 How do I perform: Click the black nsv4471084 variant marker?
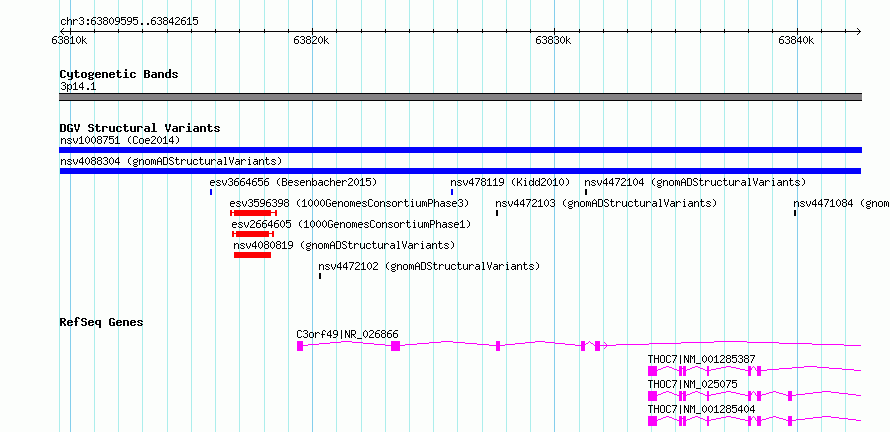click(795, 213)
